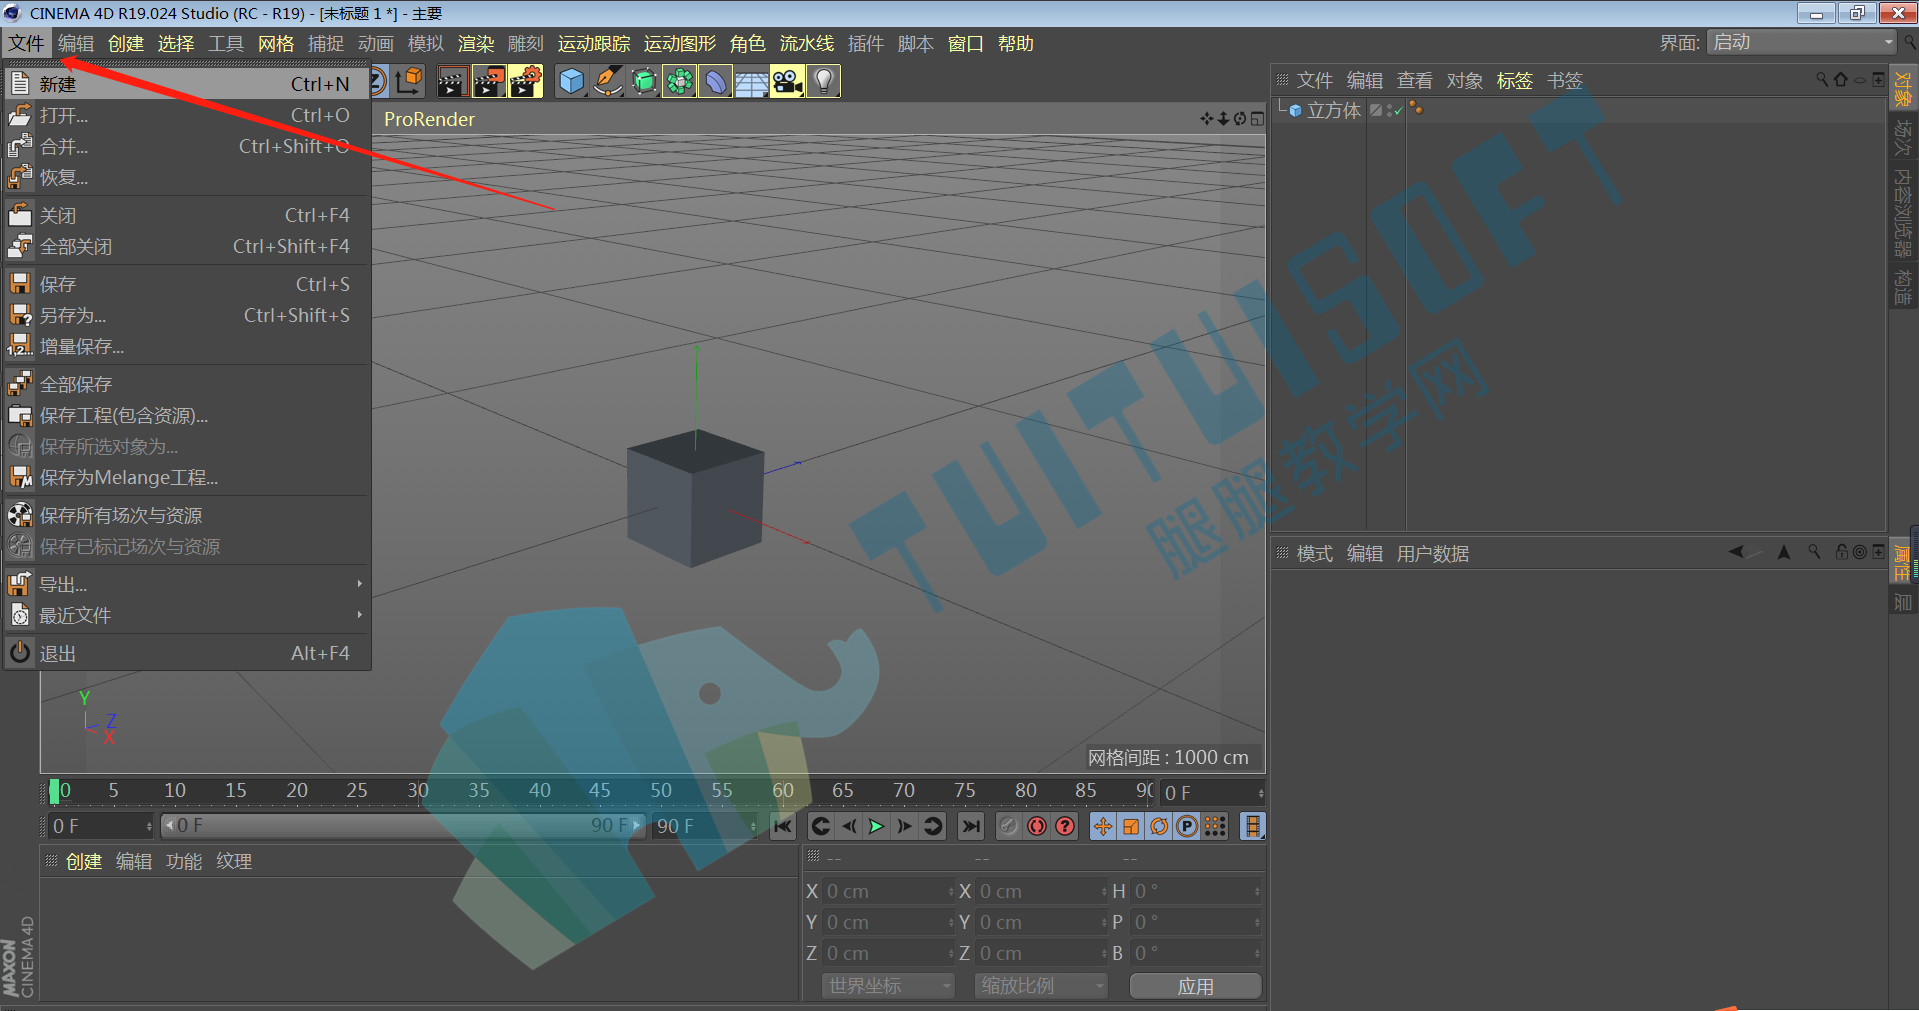1919x1011 pixels.
Task: Add a Floor environment object
Action: (x=751, y=81)
